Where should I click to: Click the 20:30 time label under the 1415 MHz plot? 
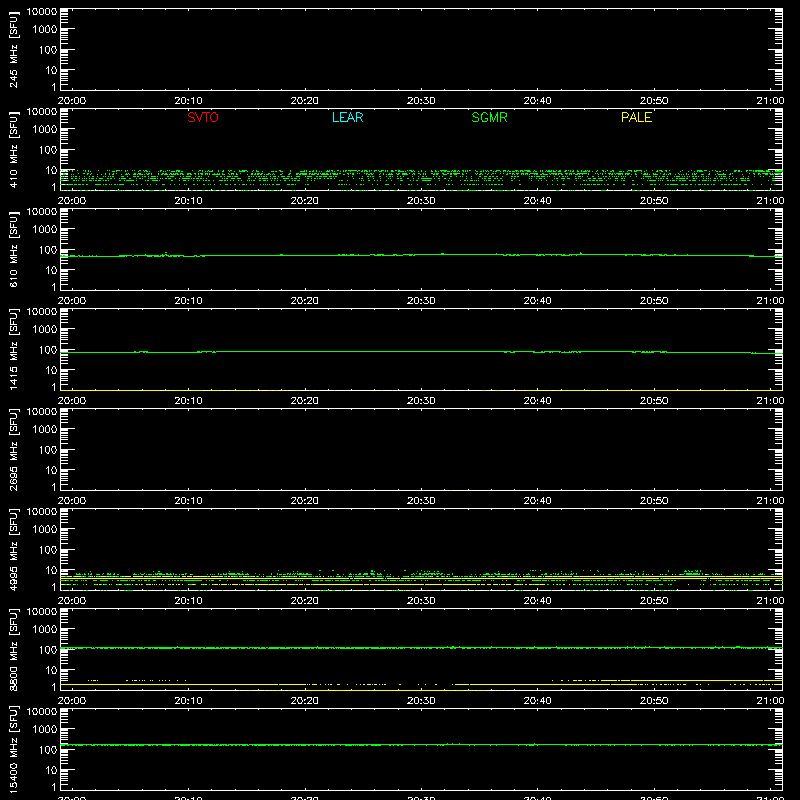click(421, 401)
